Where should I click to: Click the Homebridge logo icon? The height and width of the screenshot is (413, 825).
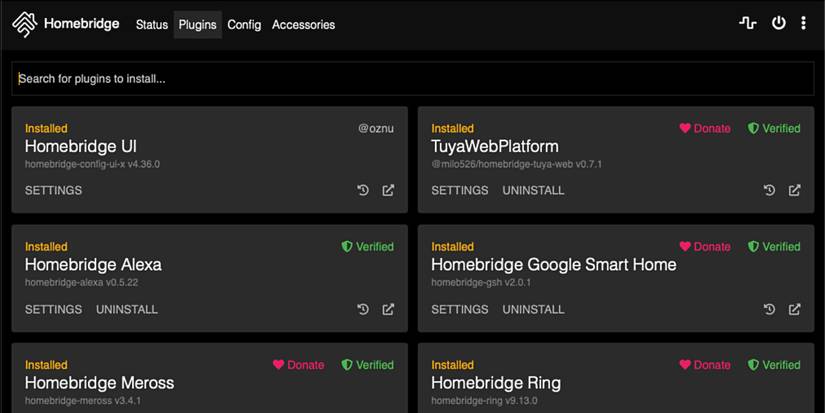(x=25, y=24)
